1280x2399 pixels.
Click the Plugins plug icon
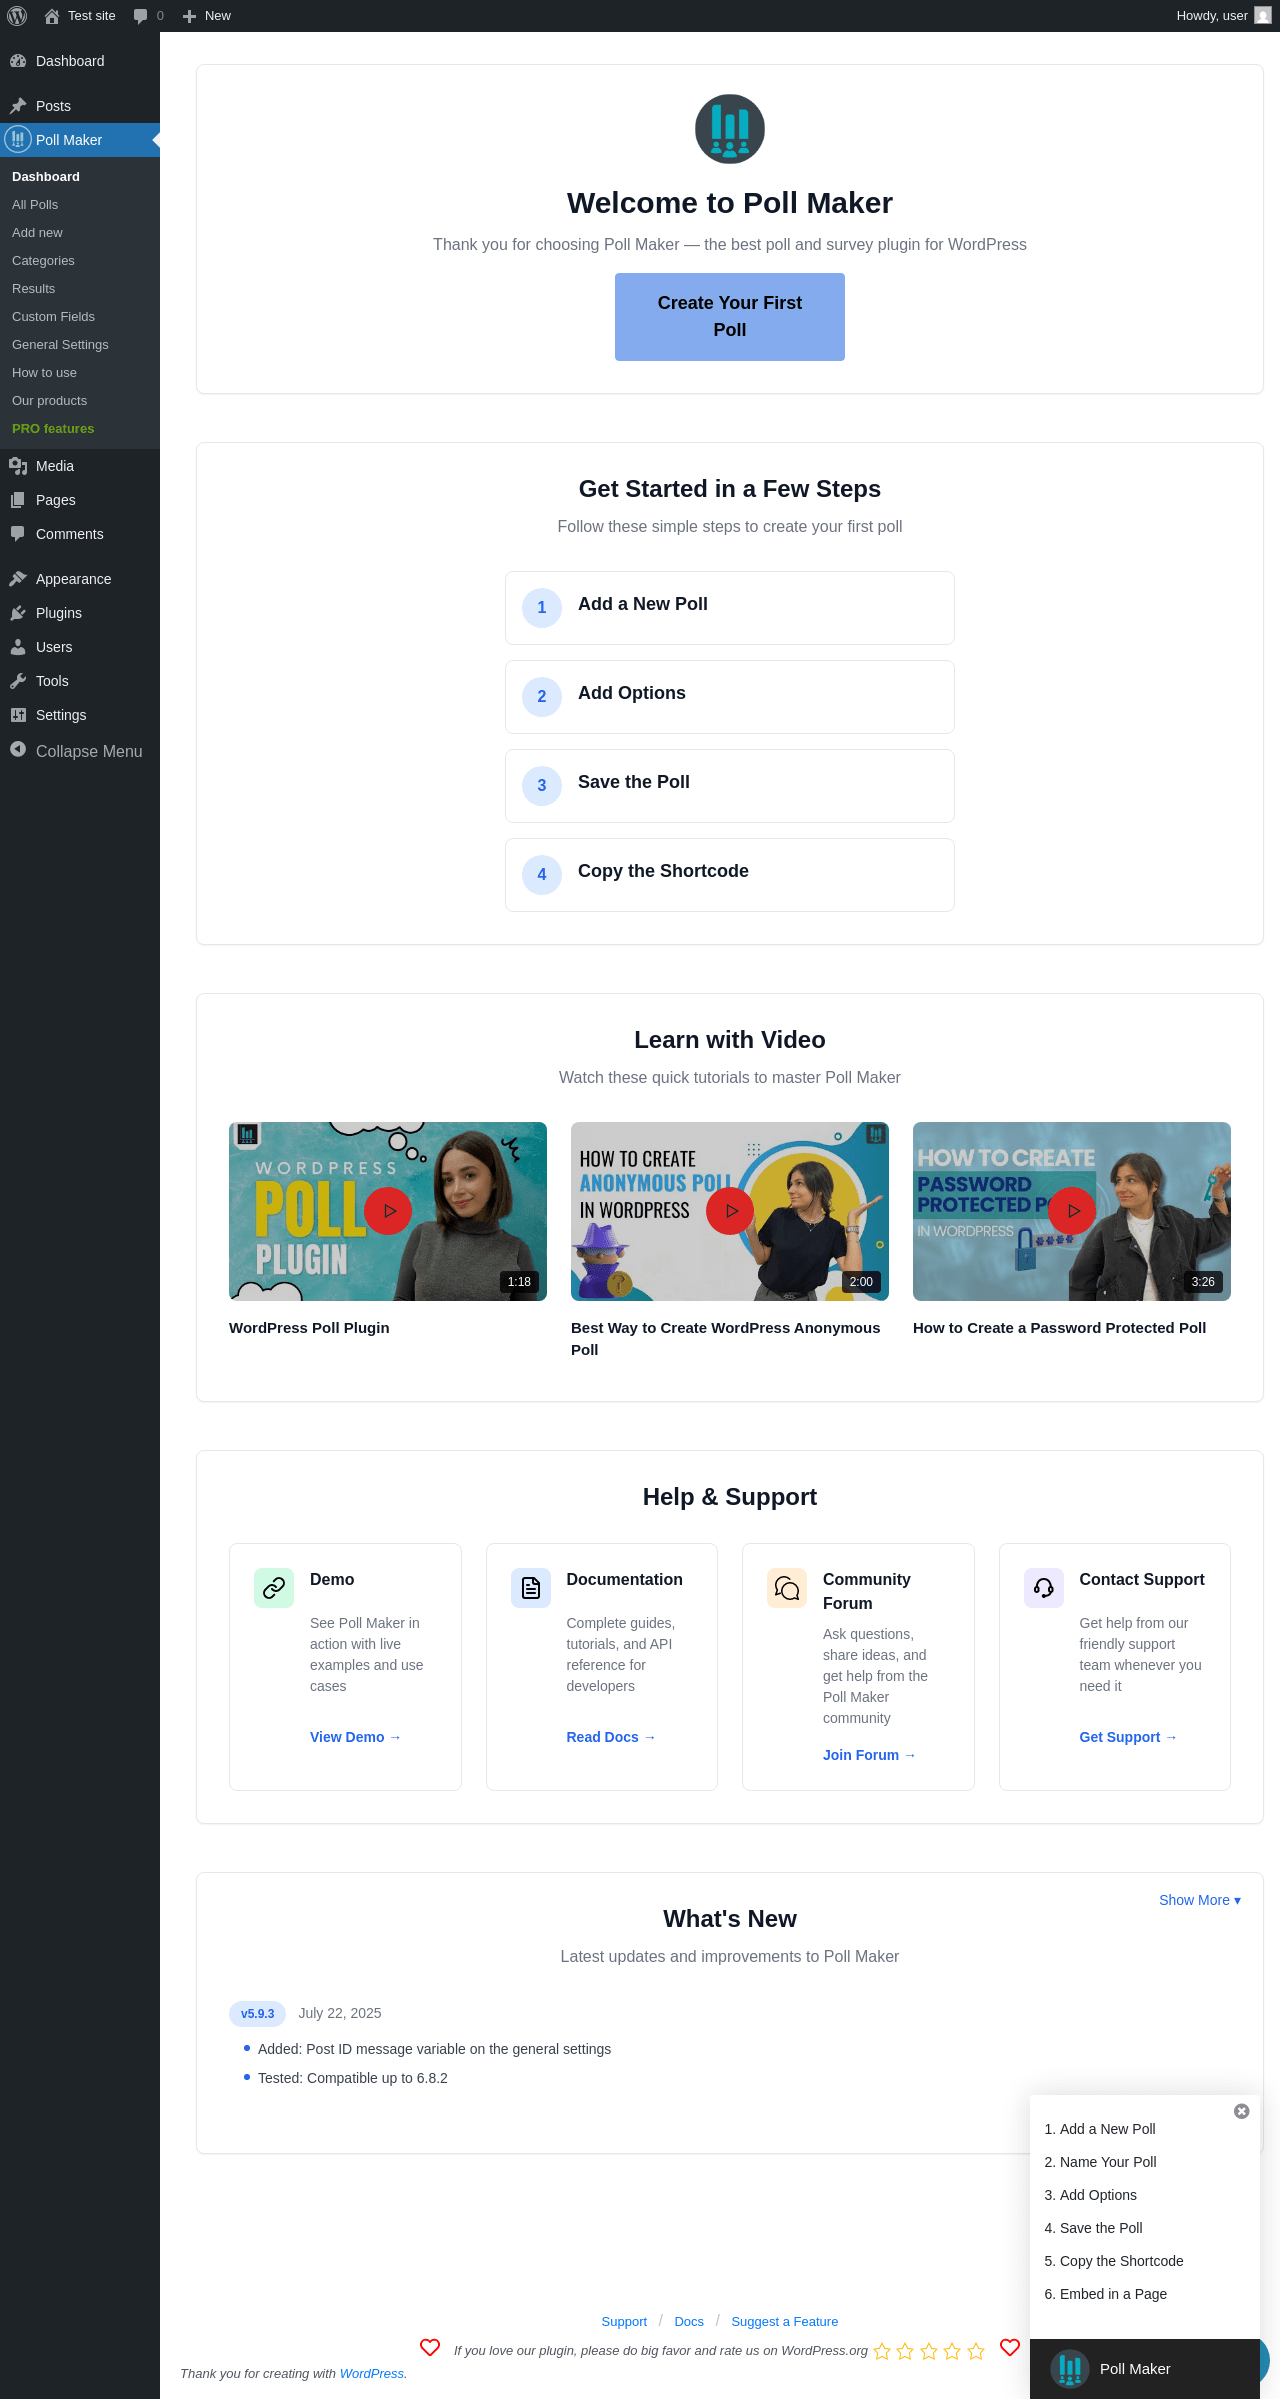(18, 613)
